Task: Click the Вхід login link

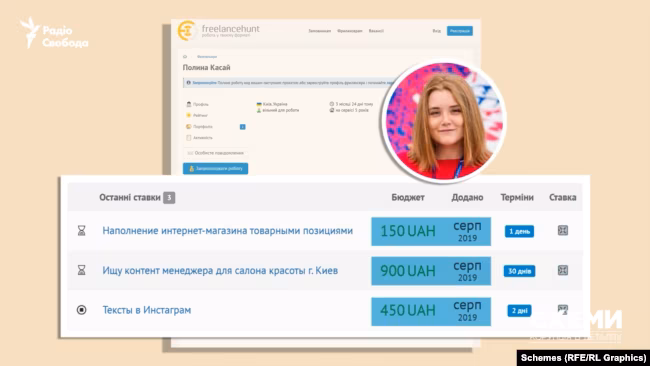Action: point(437,31)
